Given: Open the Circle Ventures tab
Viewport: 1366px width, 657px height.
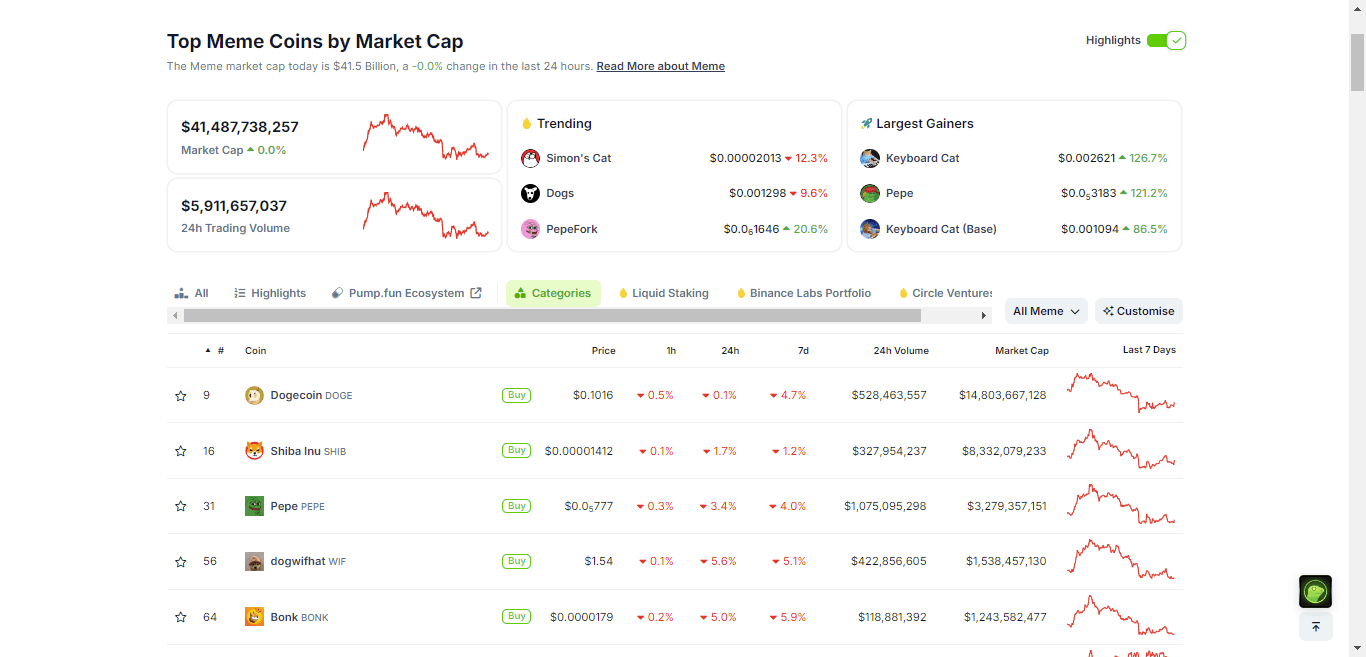Looking at the screenshot, I should click(x=945, y=293).
